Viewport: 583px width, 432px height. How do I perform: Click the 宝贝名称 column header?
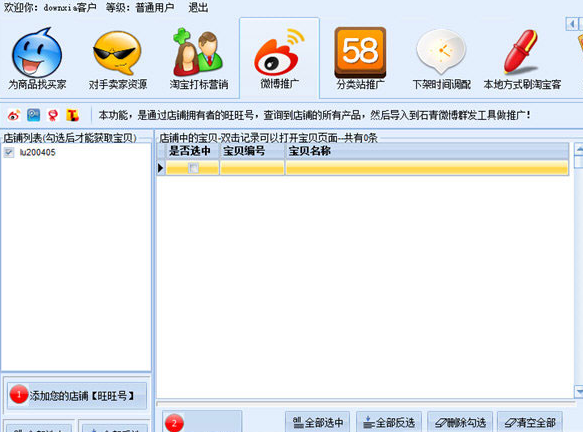tap(427, 151)
